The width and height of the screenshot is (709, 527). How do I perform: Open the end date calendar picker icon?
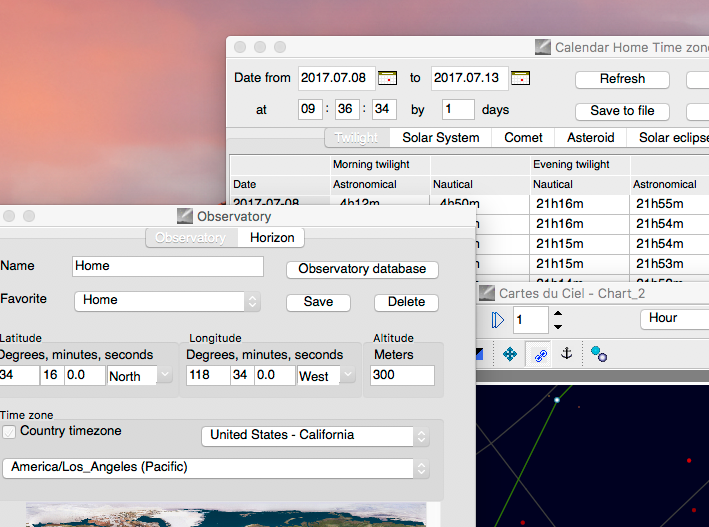pyautogui.click(x=520, y=78)
